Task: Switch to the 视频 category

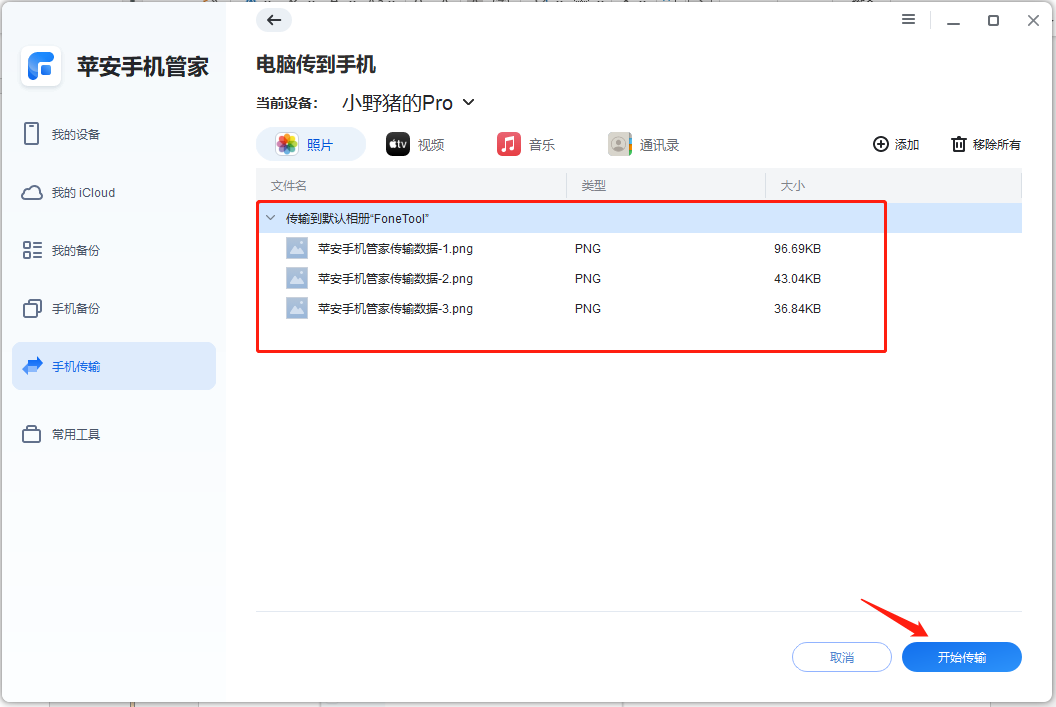Action: [x=417, y=144]
